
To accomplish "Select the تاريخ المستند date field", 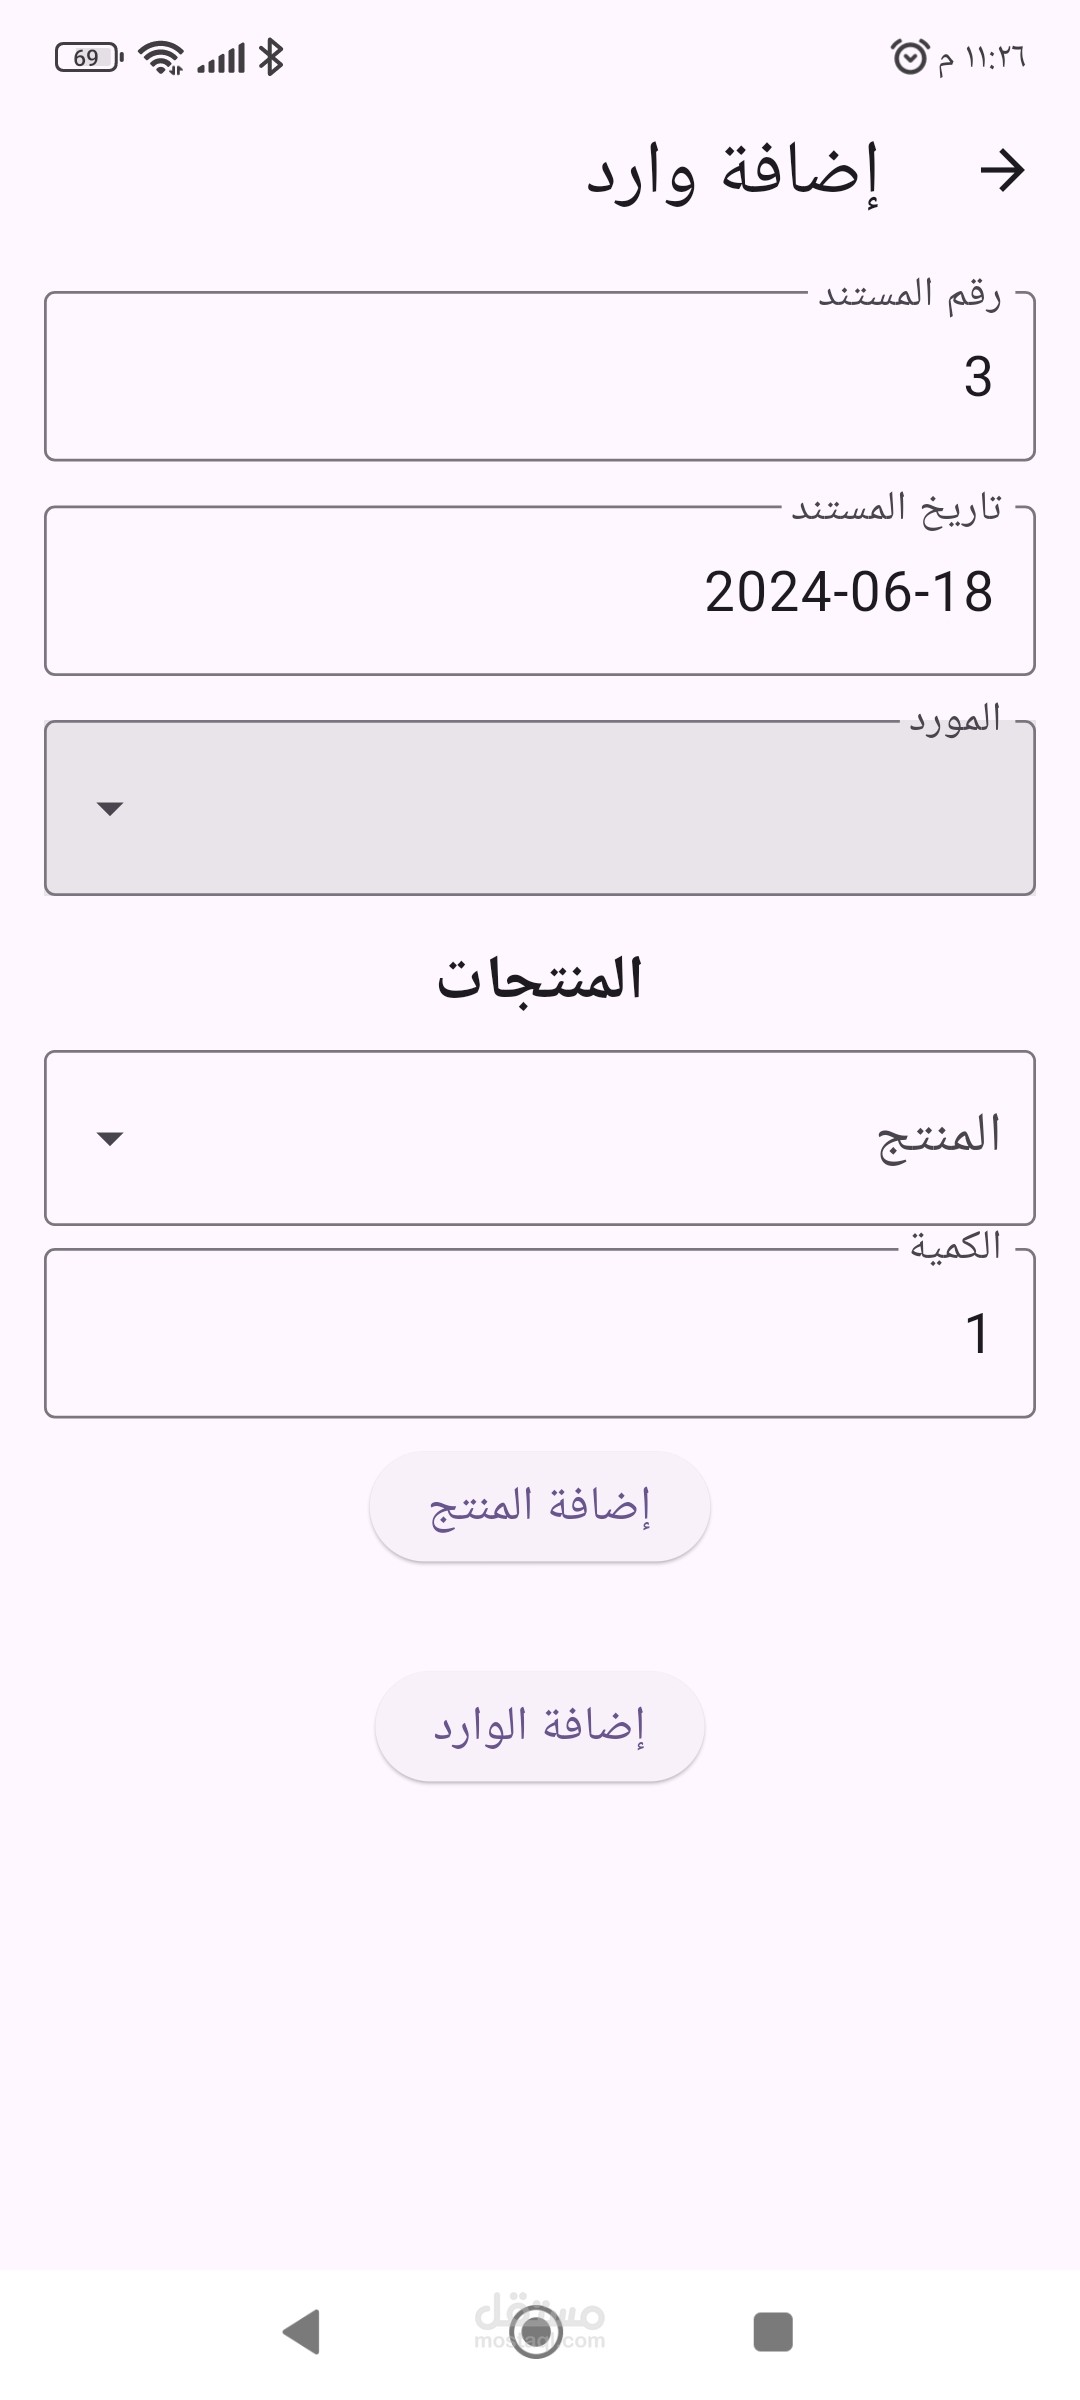I will pos(540,591).
